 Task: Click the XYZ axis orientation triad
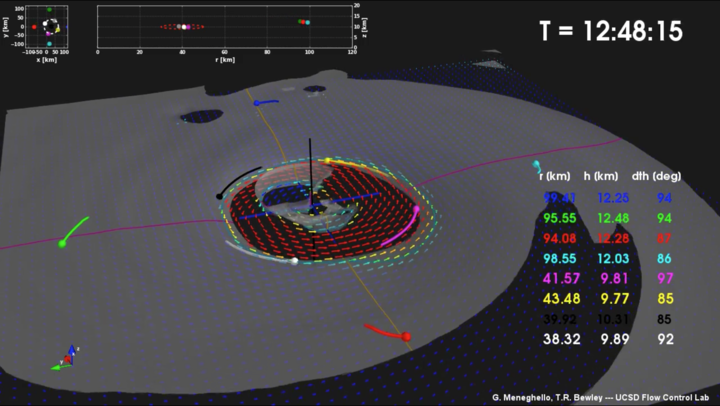click(x=67, y=357)
